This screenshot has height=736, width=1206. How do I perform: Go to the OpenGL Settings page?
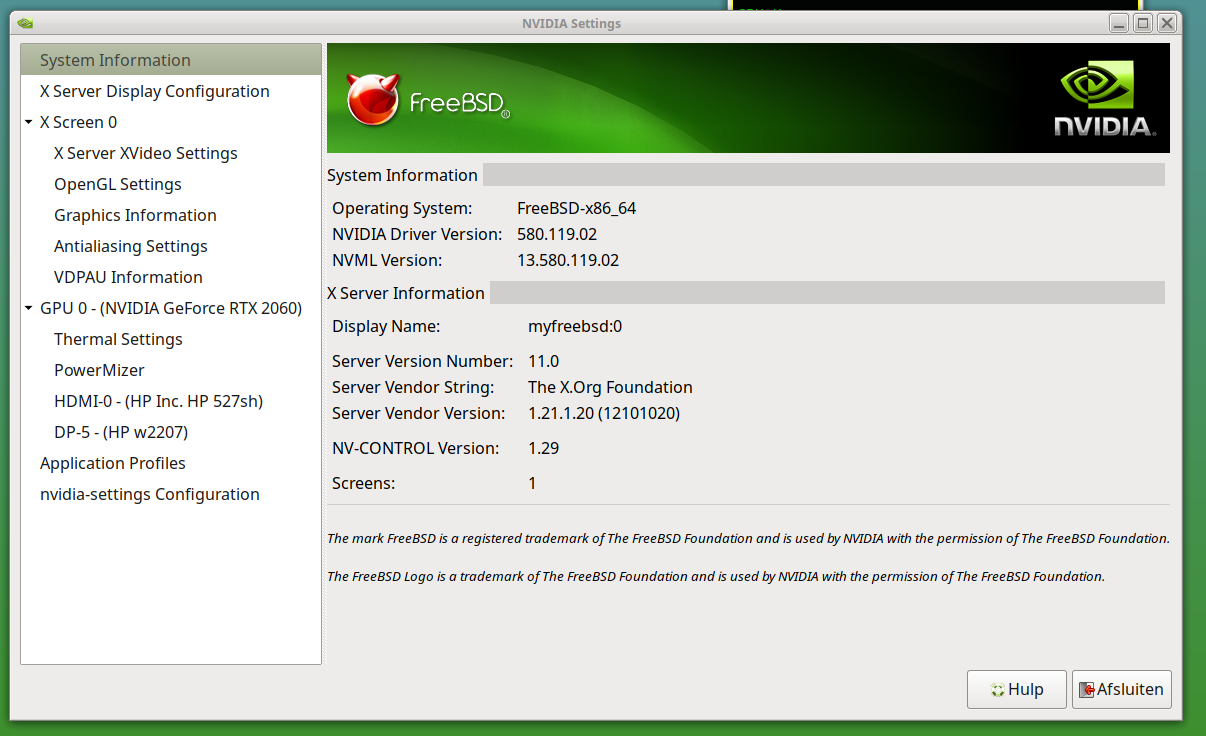(117, 184)
